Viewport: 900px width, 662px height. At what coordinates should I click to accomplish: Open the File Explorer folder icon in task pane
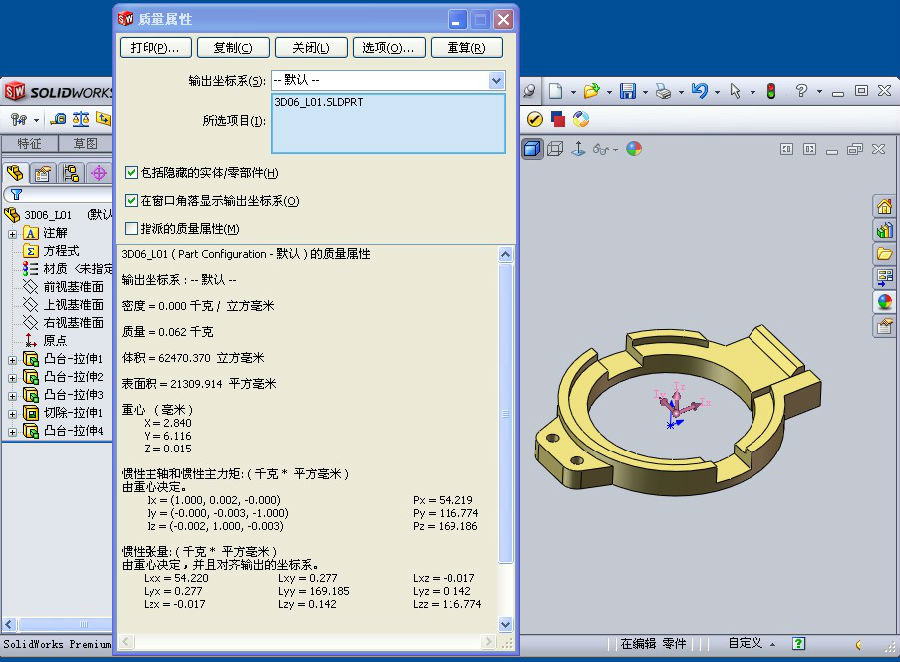(884, 254)
